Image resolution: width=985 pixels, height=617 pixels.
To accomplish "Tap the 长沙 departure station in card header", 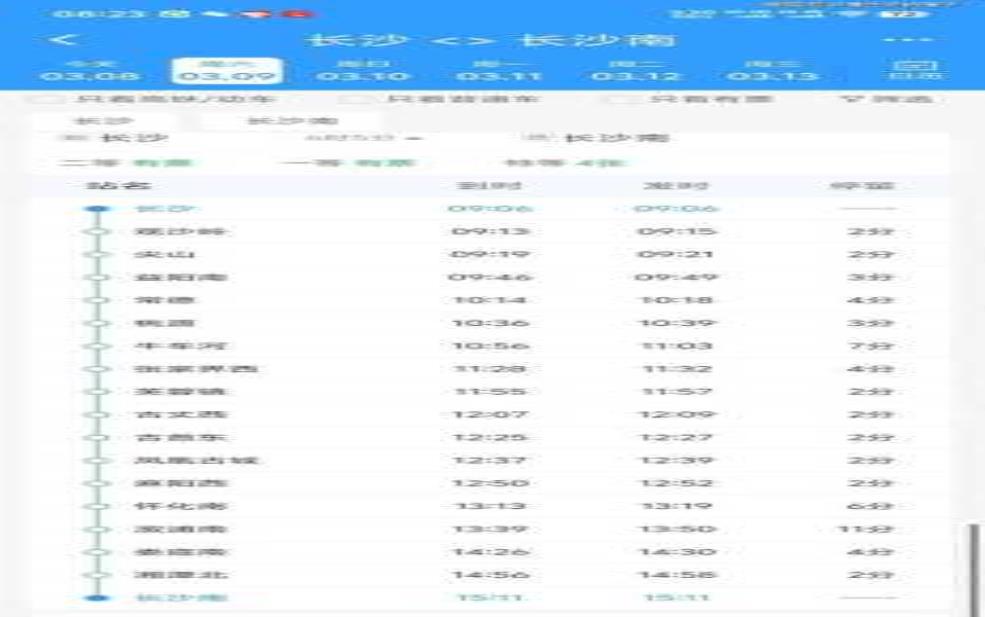I will tap(134, 138).
